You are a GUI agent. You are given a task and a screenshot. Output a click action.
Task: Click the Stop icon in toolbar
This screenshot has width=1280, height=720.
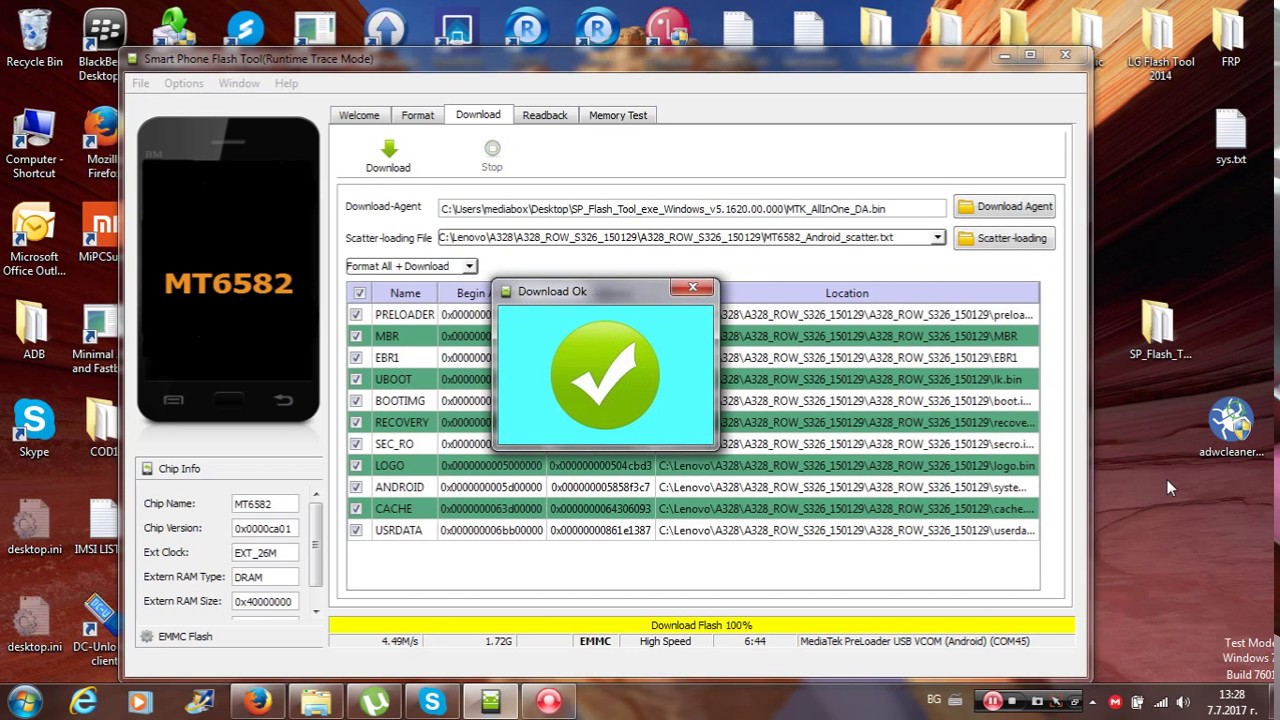(x=492, y=148)
